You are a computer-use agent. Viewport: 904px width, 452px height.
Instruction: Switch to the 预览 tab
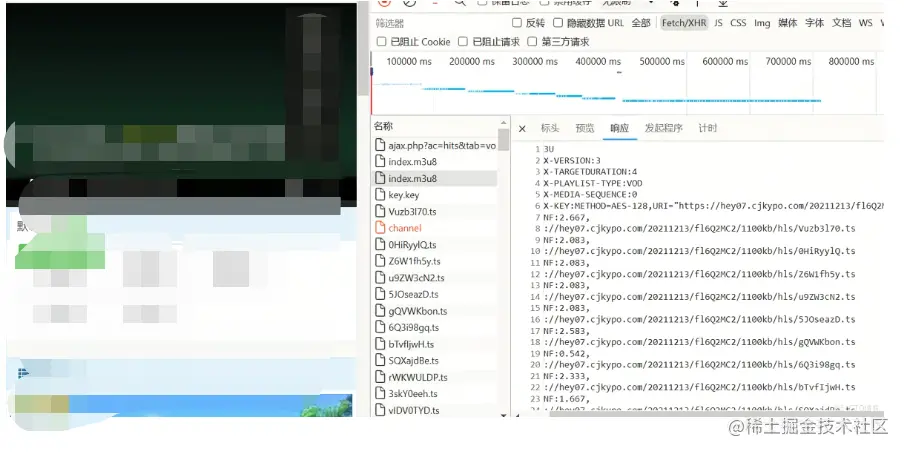(x=585, y=128)
